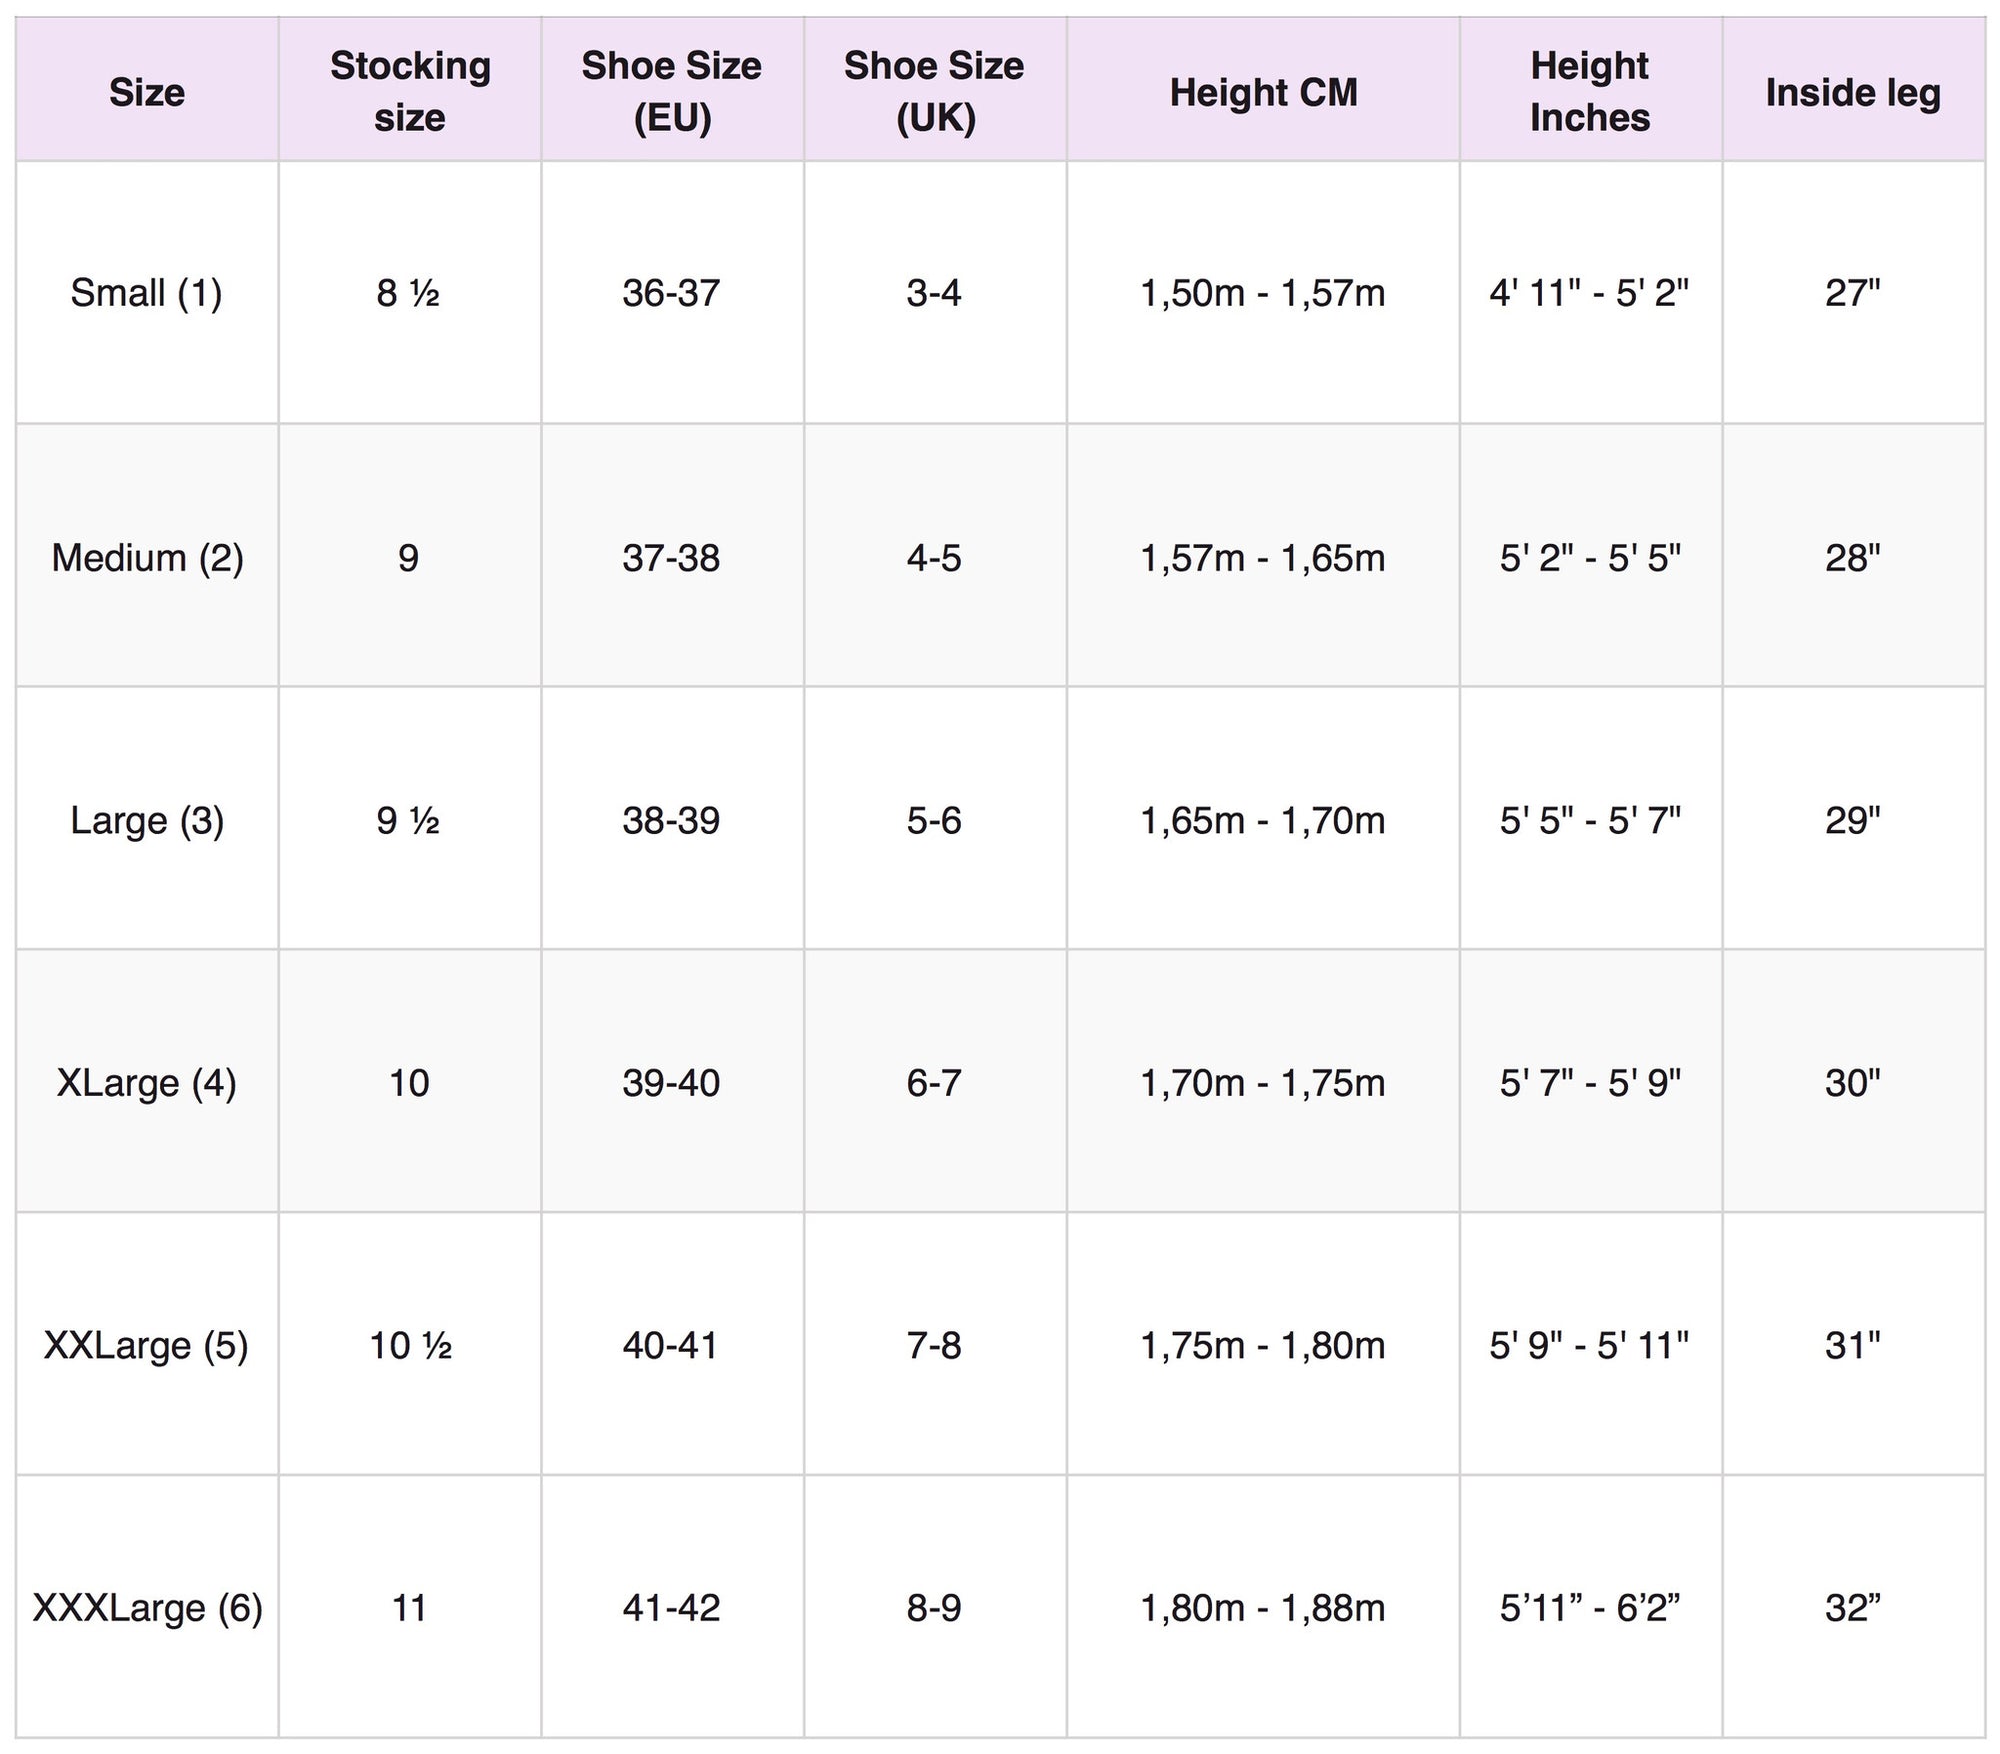The height and width of the screenshot is (1754, 2000).
Task: Click the Stocking size column header
Action: click(410, 92)
